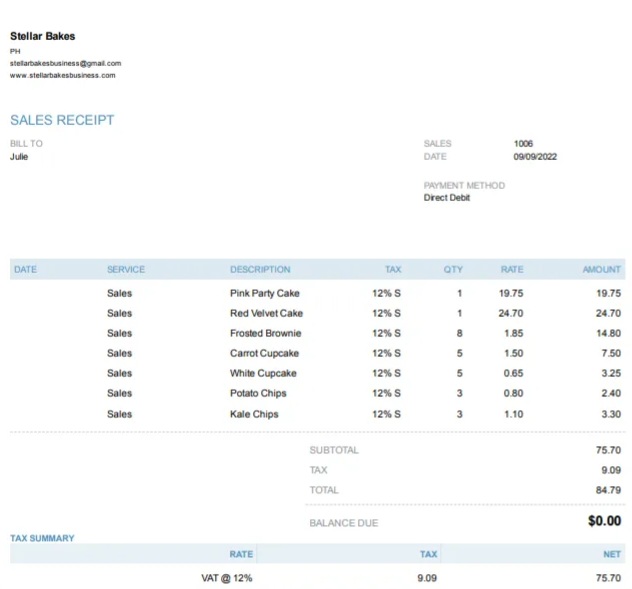
Task: Select the Red Velvet Cake description
Action: [266, 313]
